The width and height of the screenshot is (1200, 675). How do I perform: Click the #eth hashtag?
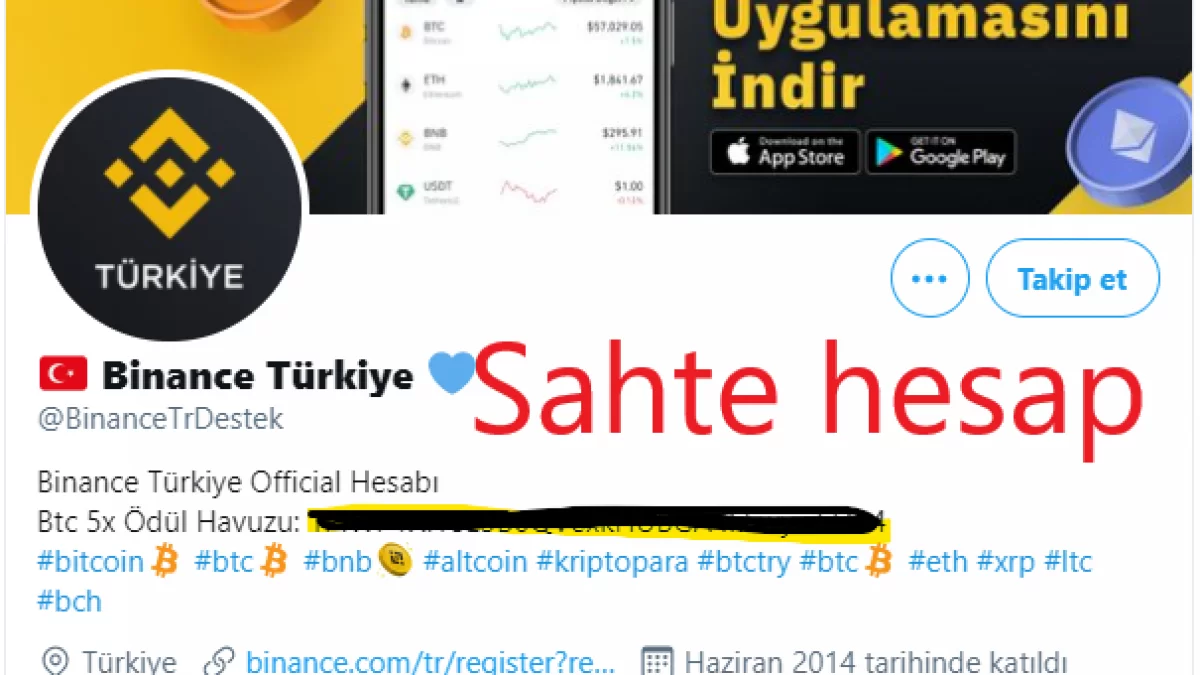tap(938, 562)
